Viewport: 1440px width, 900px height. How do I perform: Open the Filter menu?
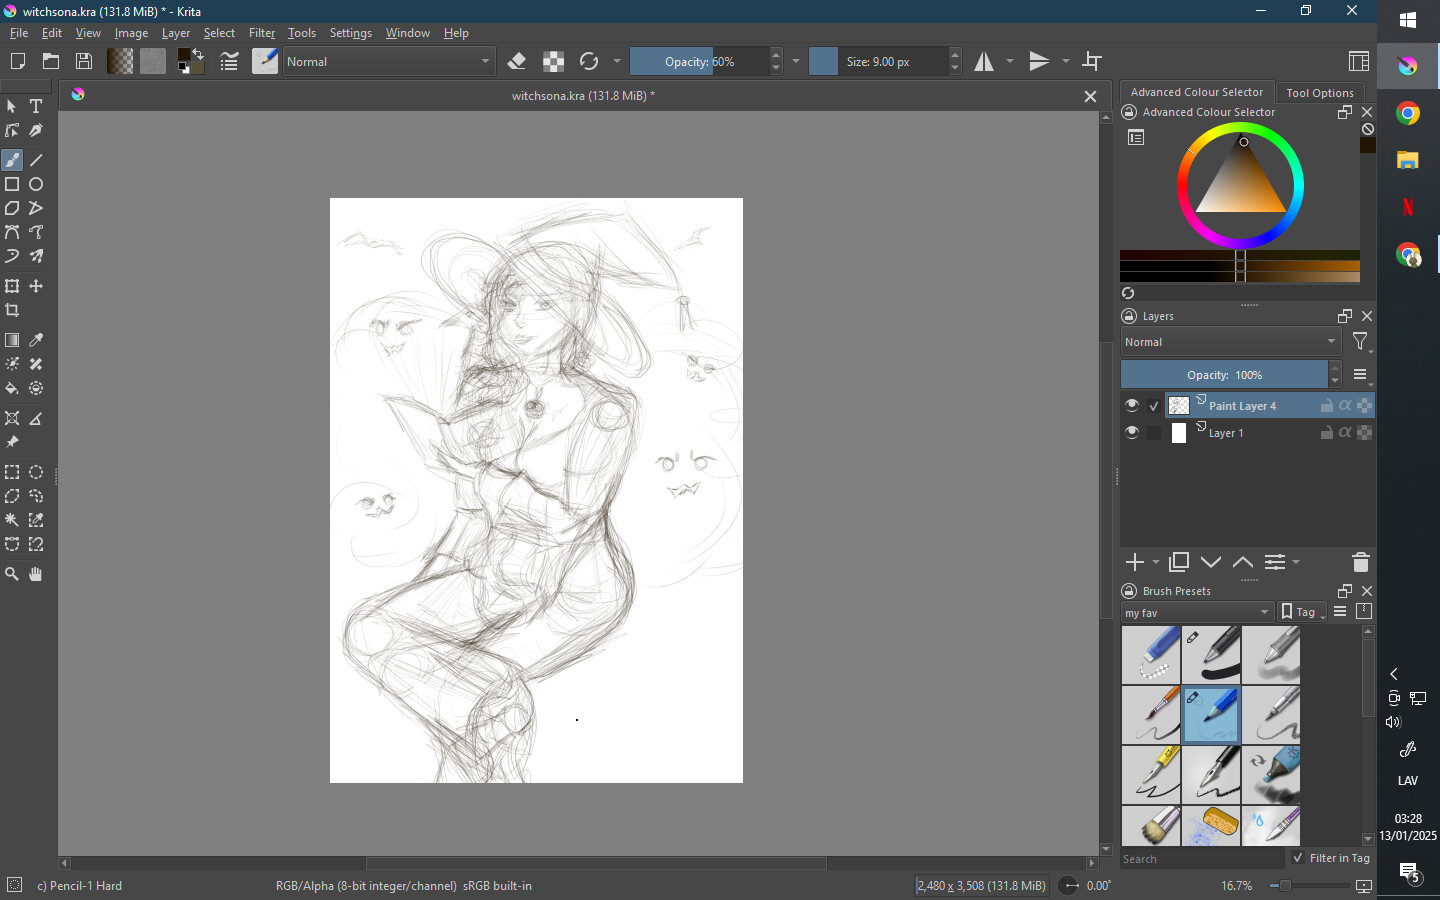261,33
